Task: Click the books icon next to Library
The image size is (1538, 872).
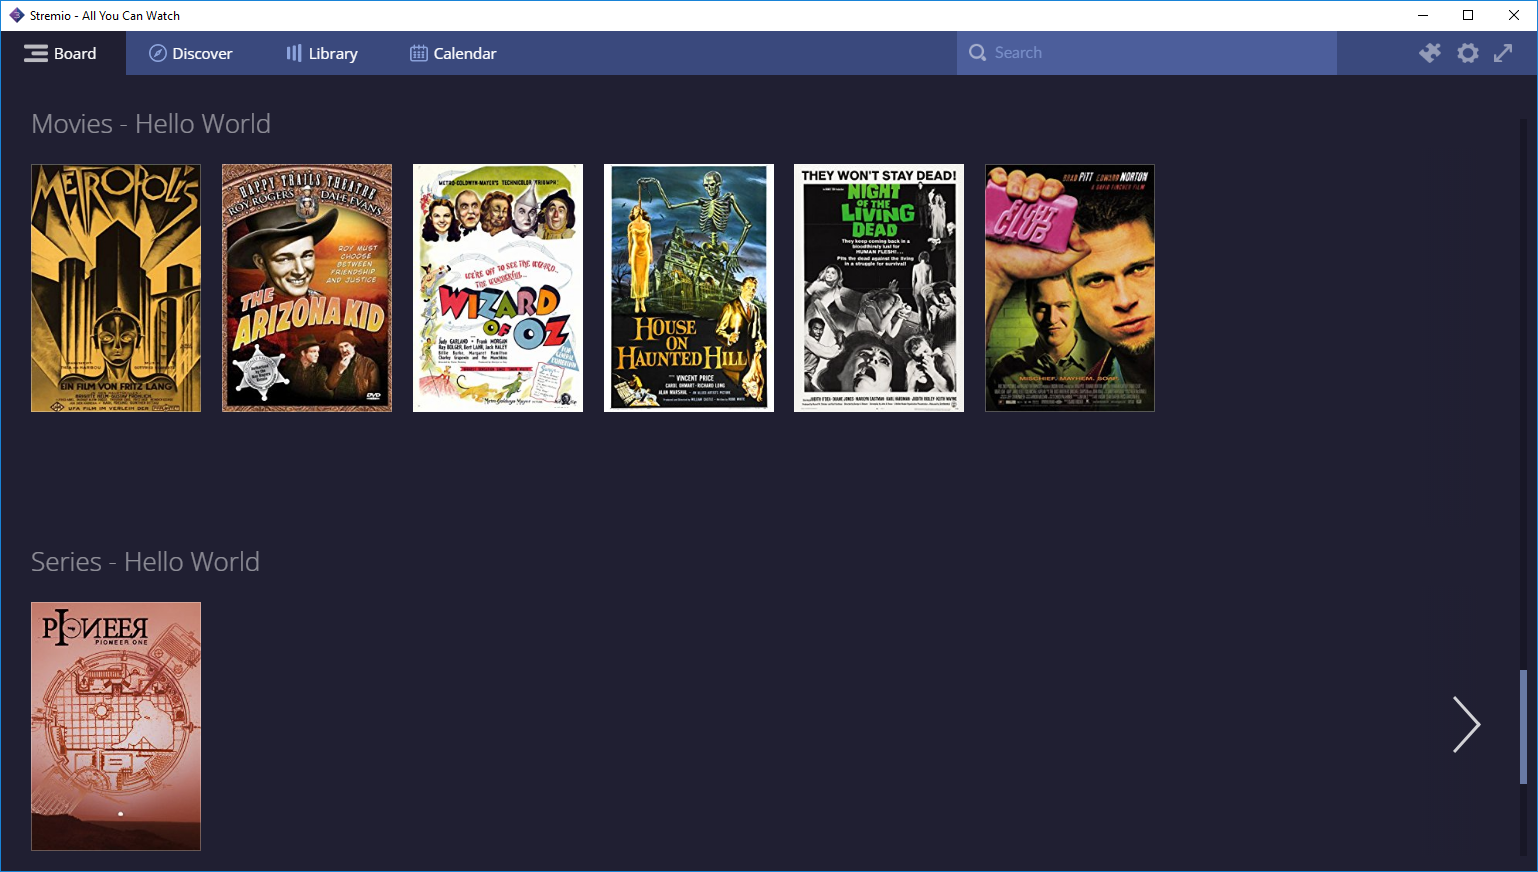Action: tap(294, 53)
